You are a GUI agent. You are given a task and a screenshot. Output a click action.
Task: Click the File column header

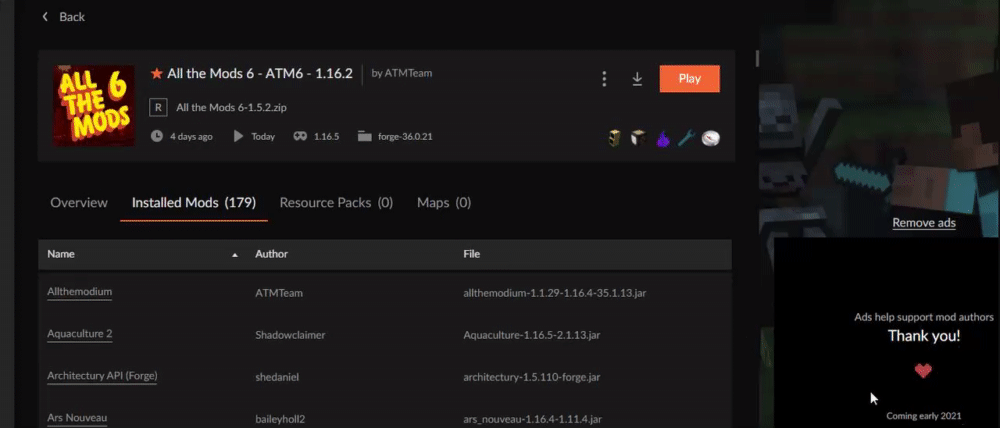click(471, 254)
